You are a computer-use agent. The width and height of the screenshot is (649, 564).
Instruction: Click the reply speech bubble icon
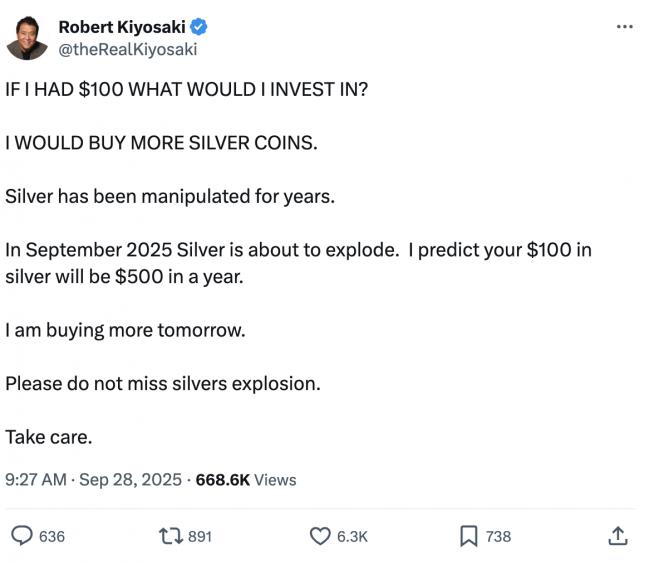tap(21, 536)
